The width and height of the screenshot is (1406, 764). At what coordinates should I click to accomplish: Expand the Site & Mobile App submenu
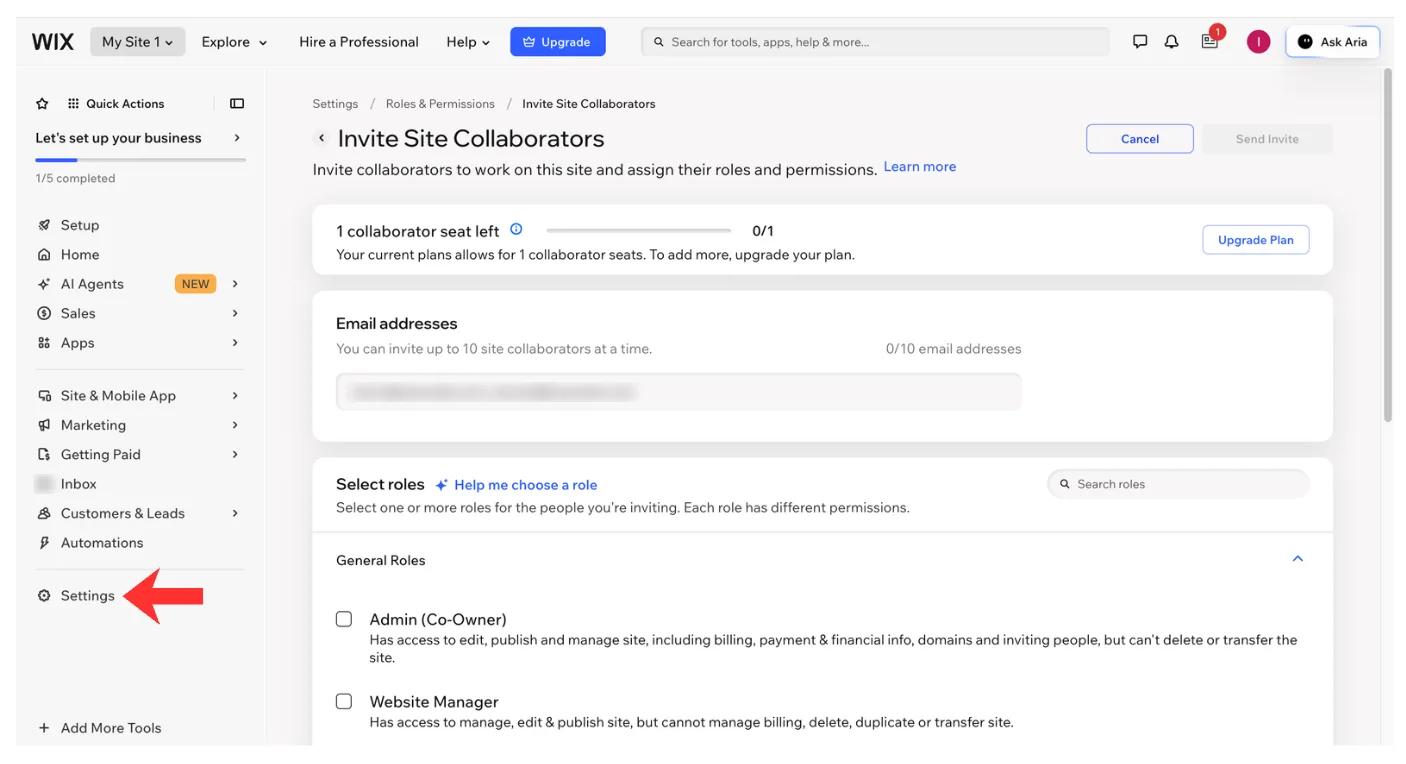(235, 396)
